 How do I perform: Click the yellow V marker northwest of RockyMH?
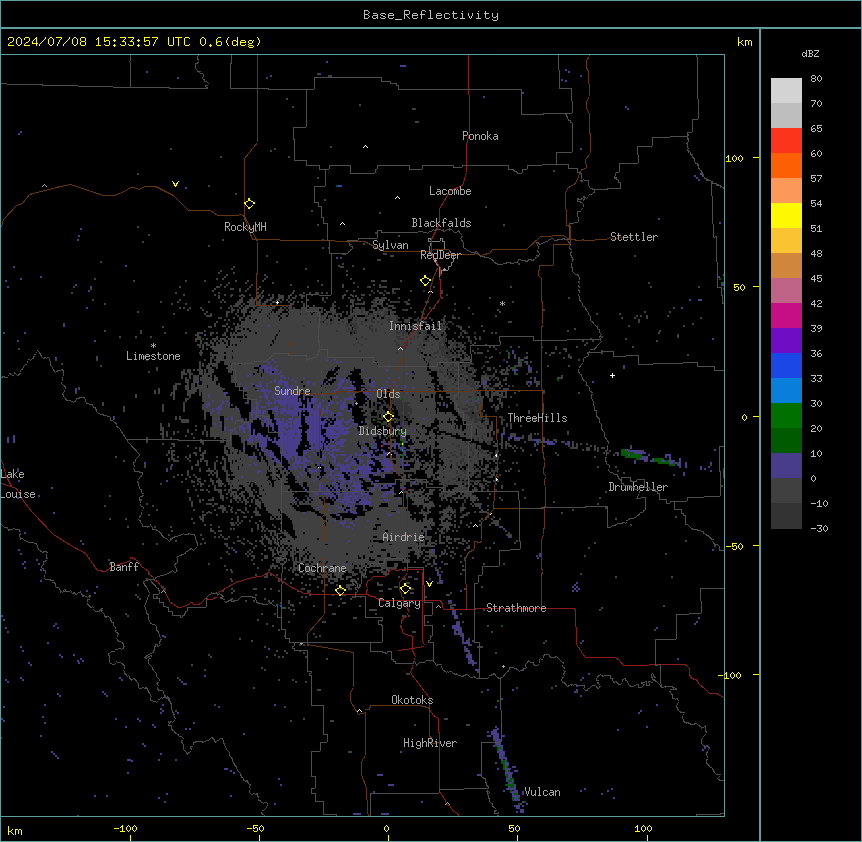(175, 184)
